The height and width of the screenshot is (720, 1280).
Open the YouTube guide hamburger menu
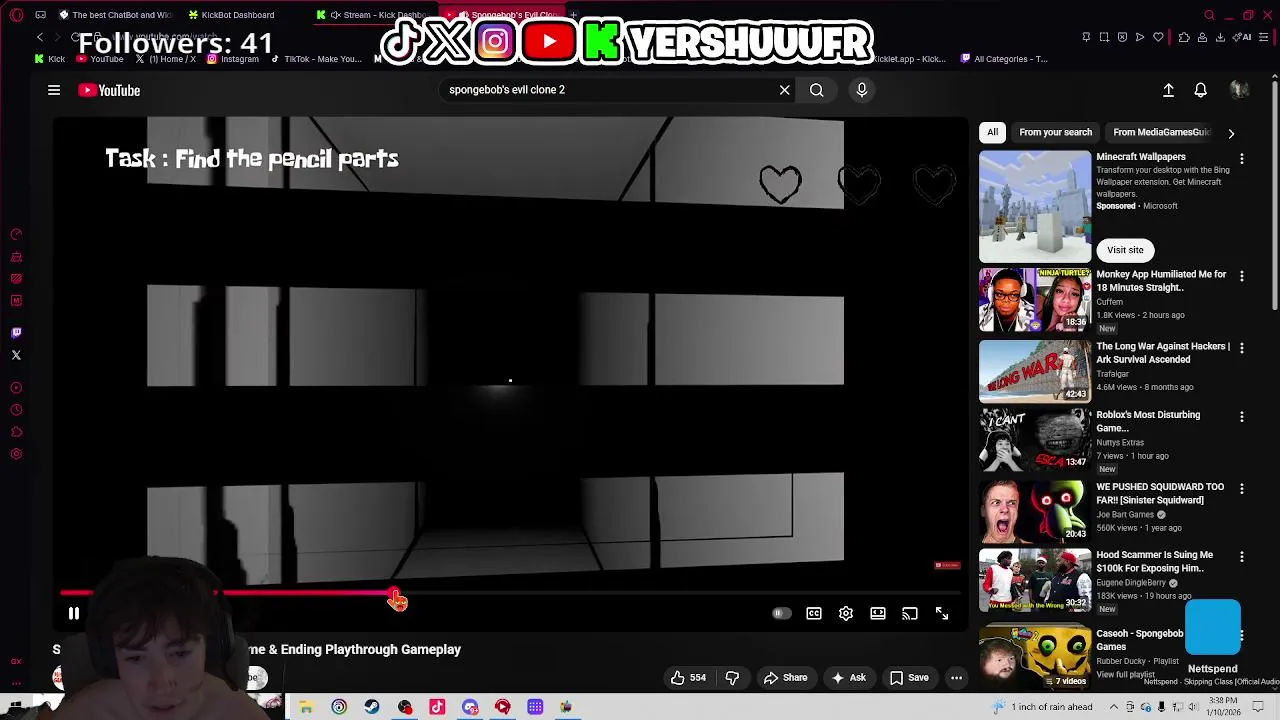[54, 90]
